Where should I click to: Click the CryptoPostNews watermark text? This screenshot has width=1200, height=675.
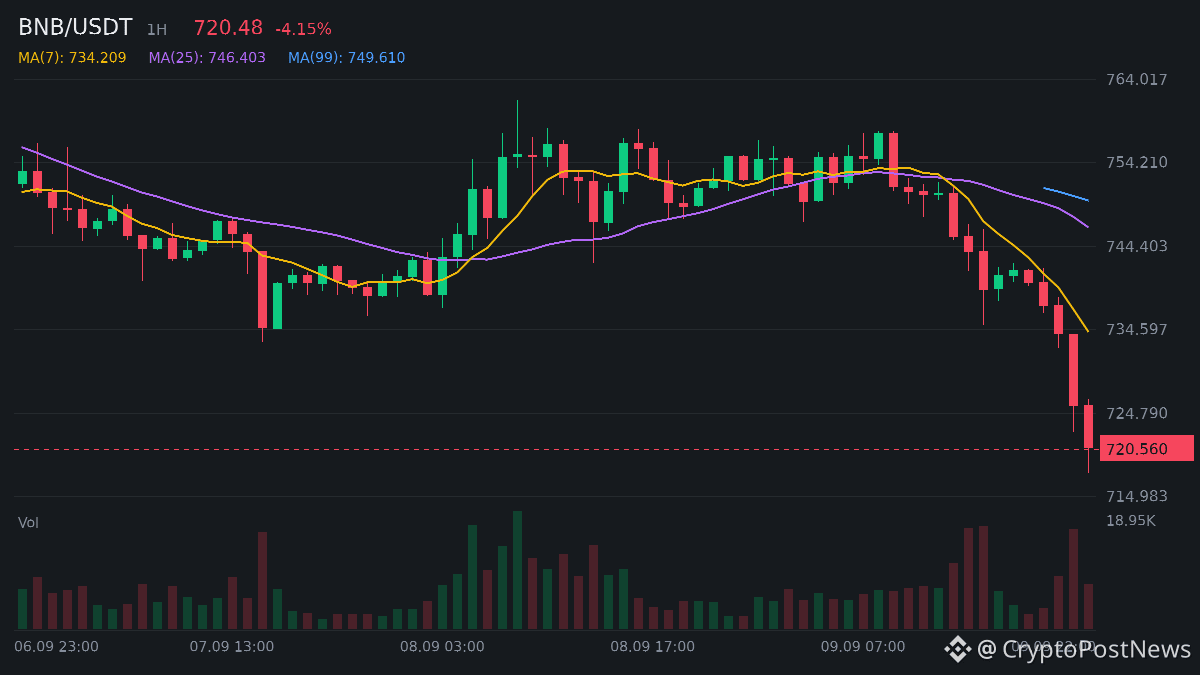(1084, 650)
